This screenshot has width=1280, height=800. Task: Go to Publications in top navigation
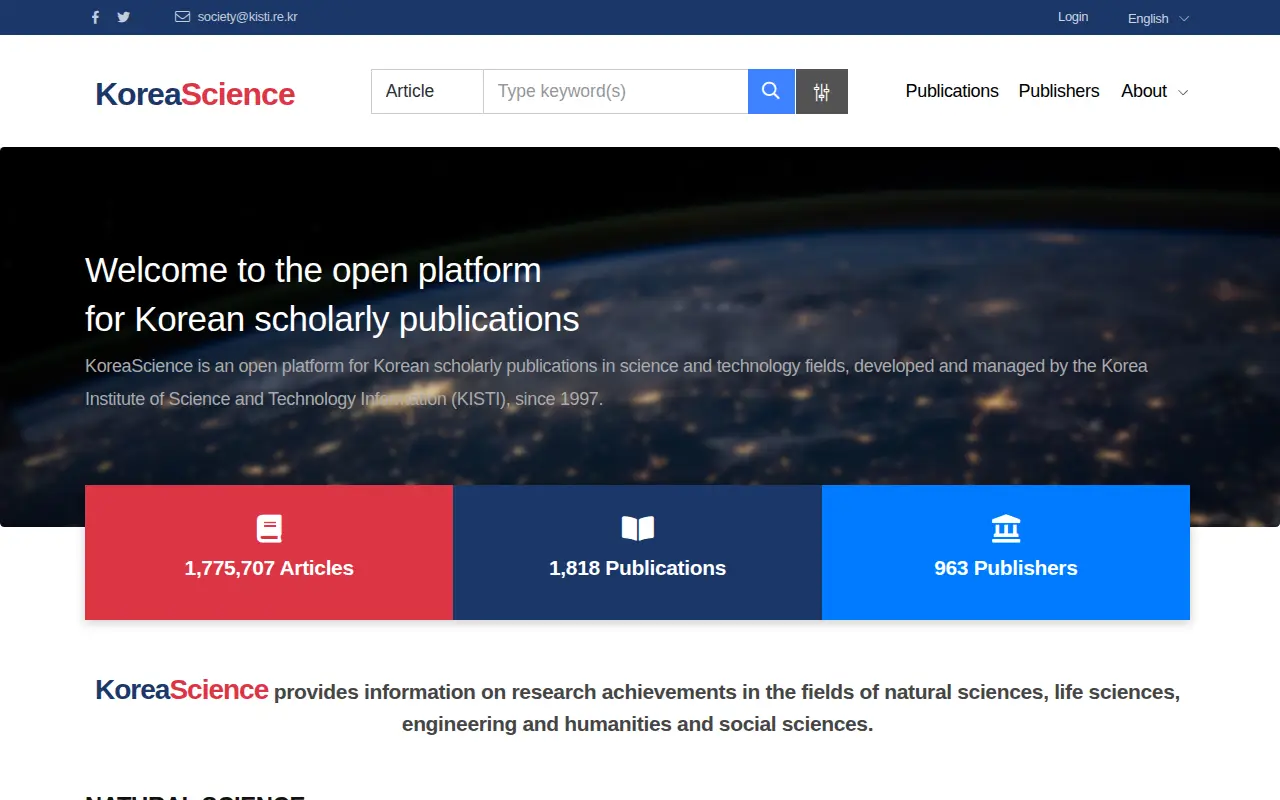click(x=952, y=91)
